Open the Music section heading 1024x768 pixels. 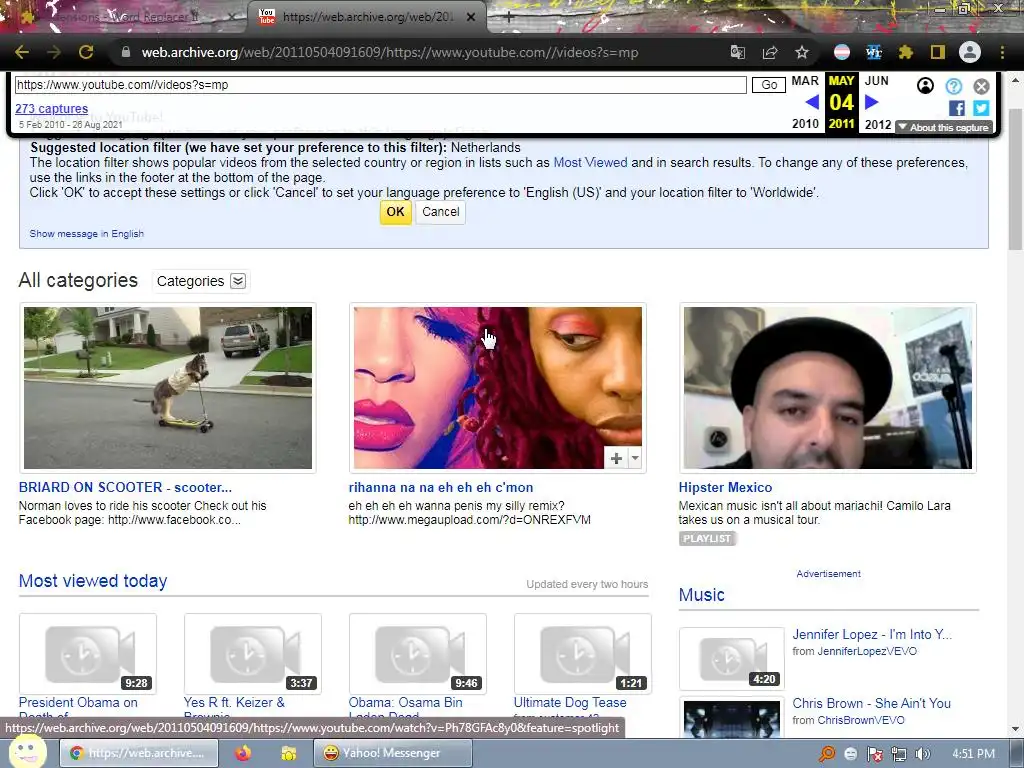(x=701, y=595)
